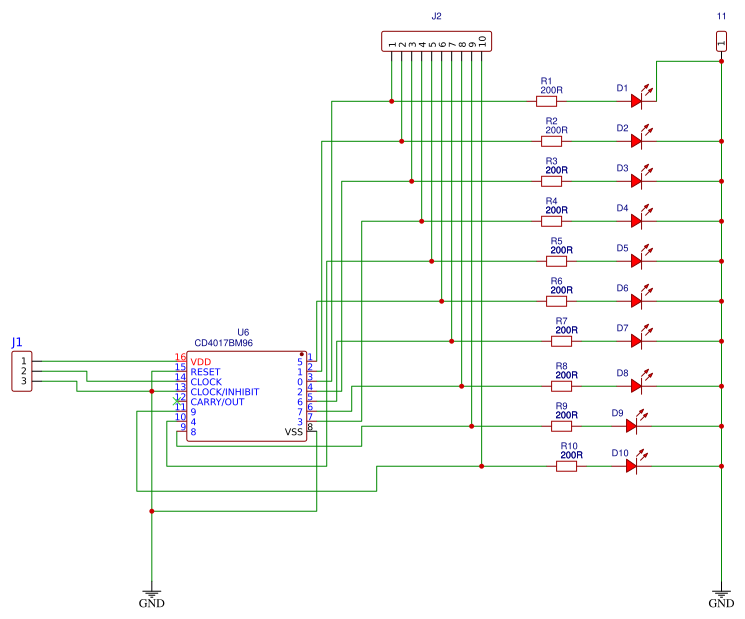This screenshot has width=745, height=619.
Task: Select the R5 resistor symbol
Action: [x=556, y=261]
